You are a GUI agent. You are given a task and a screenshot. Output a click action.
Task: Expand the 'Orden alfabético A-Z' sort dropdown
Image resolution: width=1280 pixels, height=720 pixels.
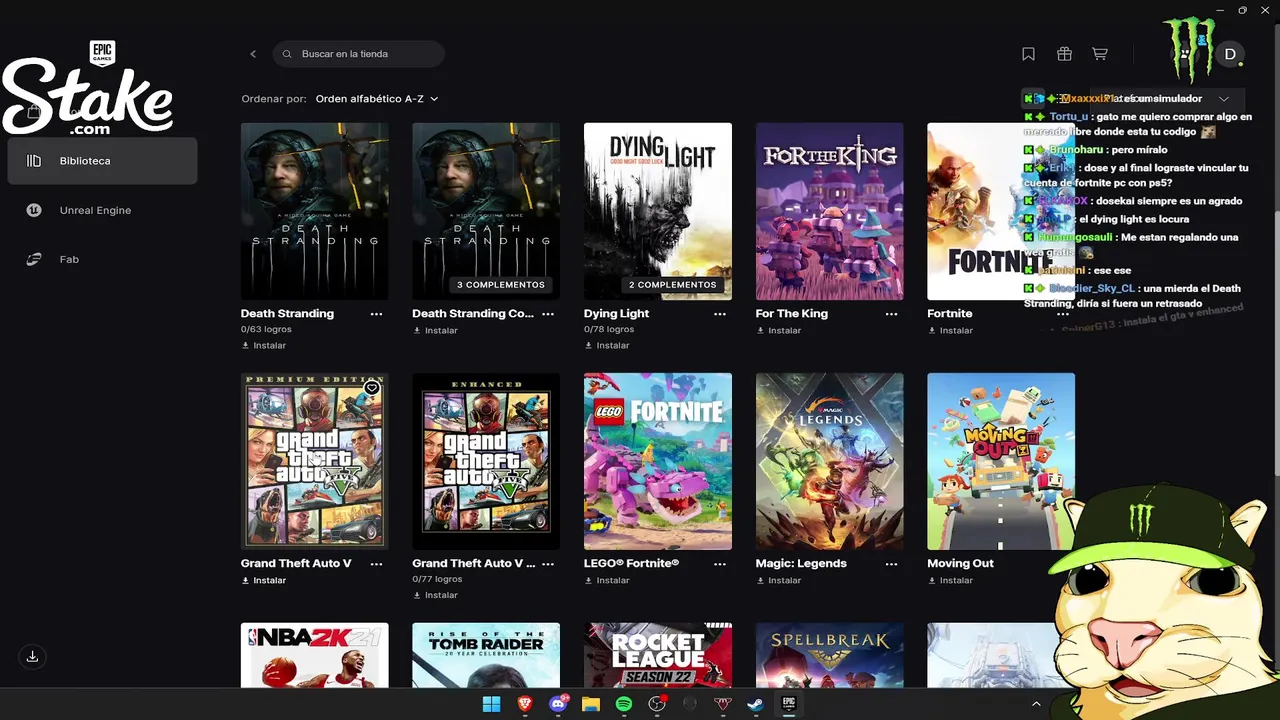(x=377, y=99)
